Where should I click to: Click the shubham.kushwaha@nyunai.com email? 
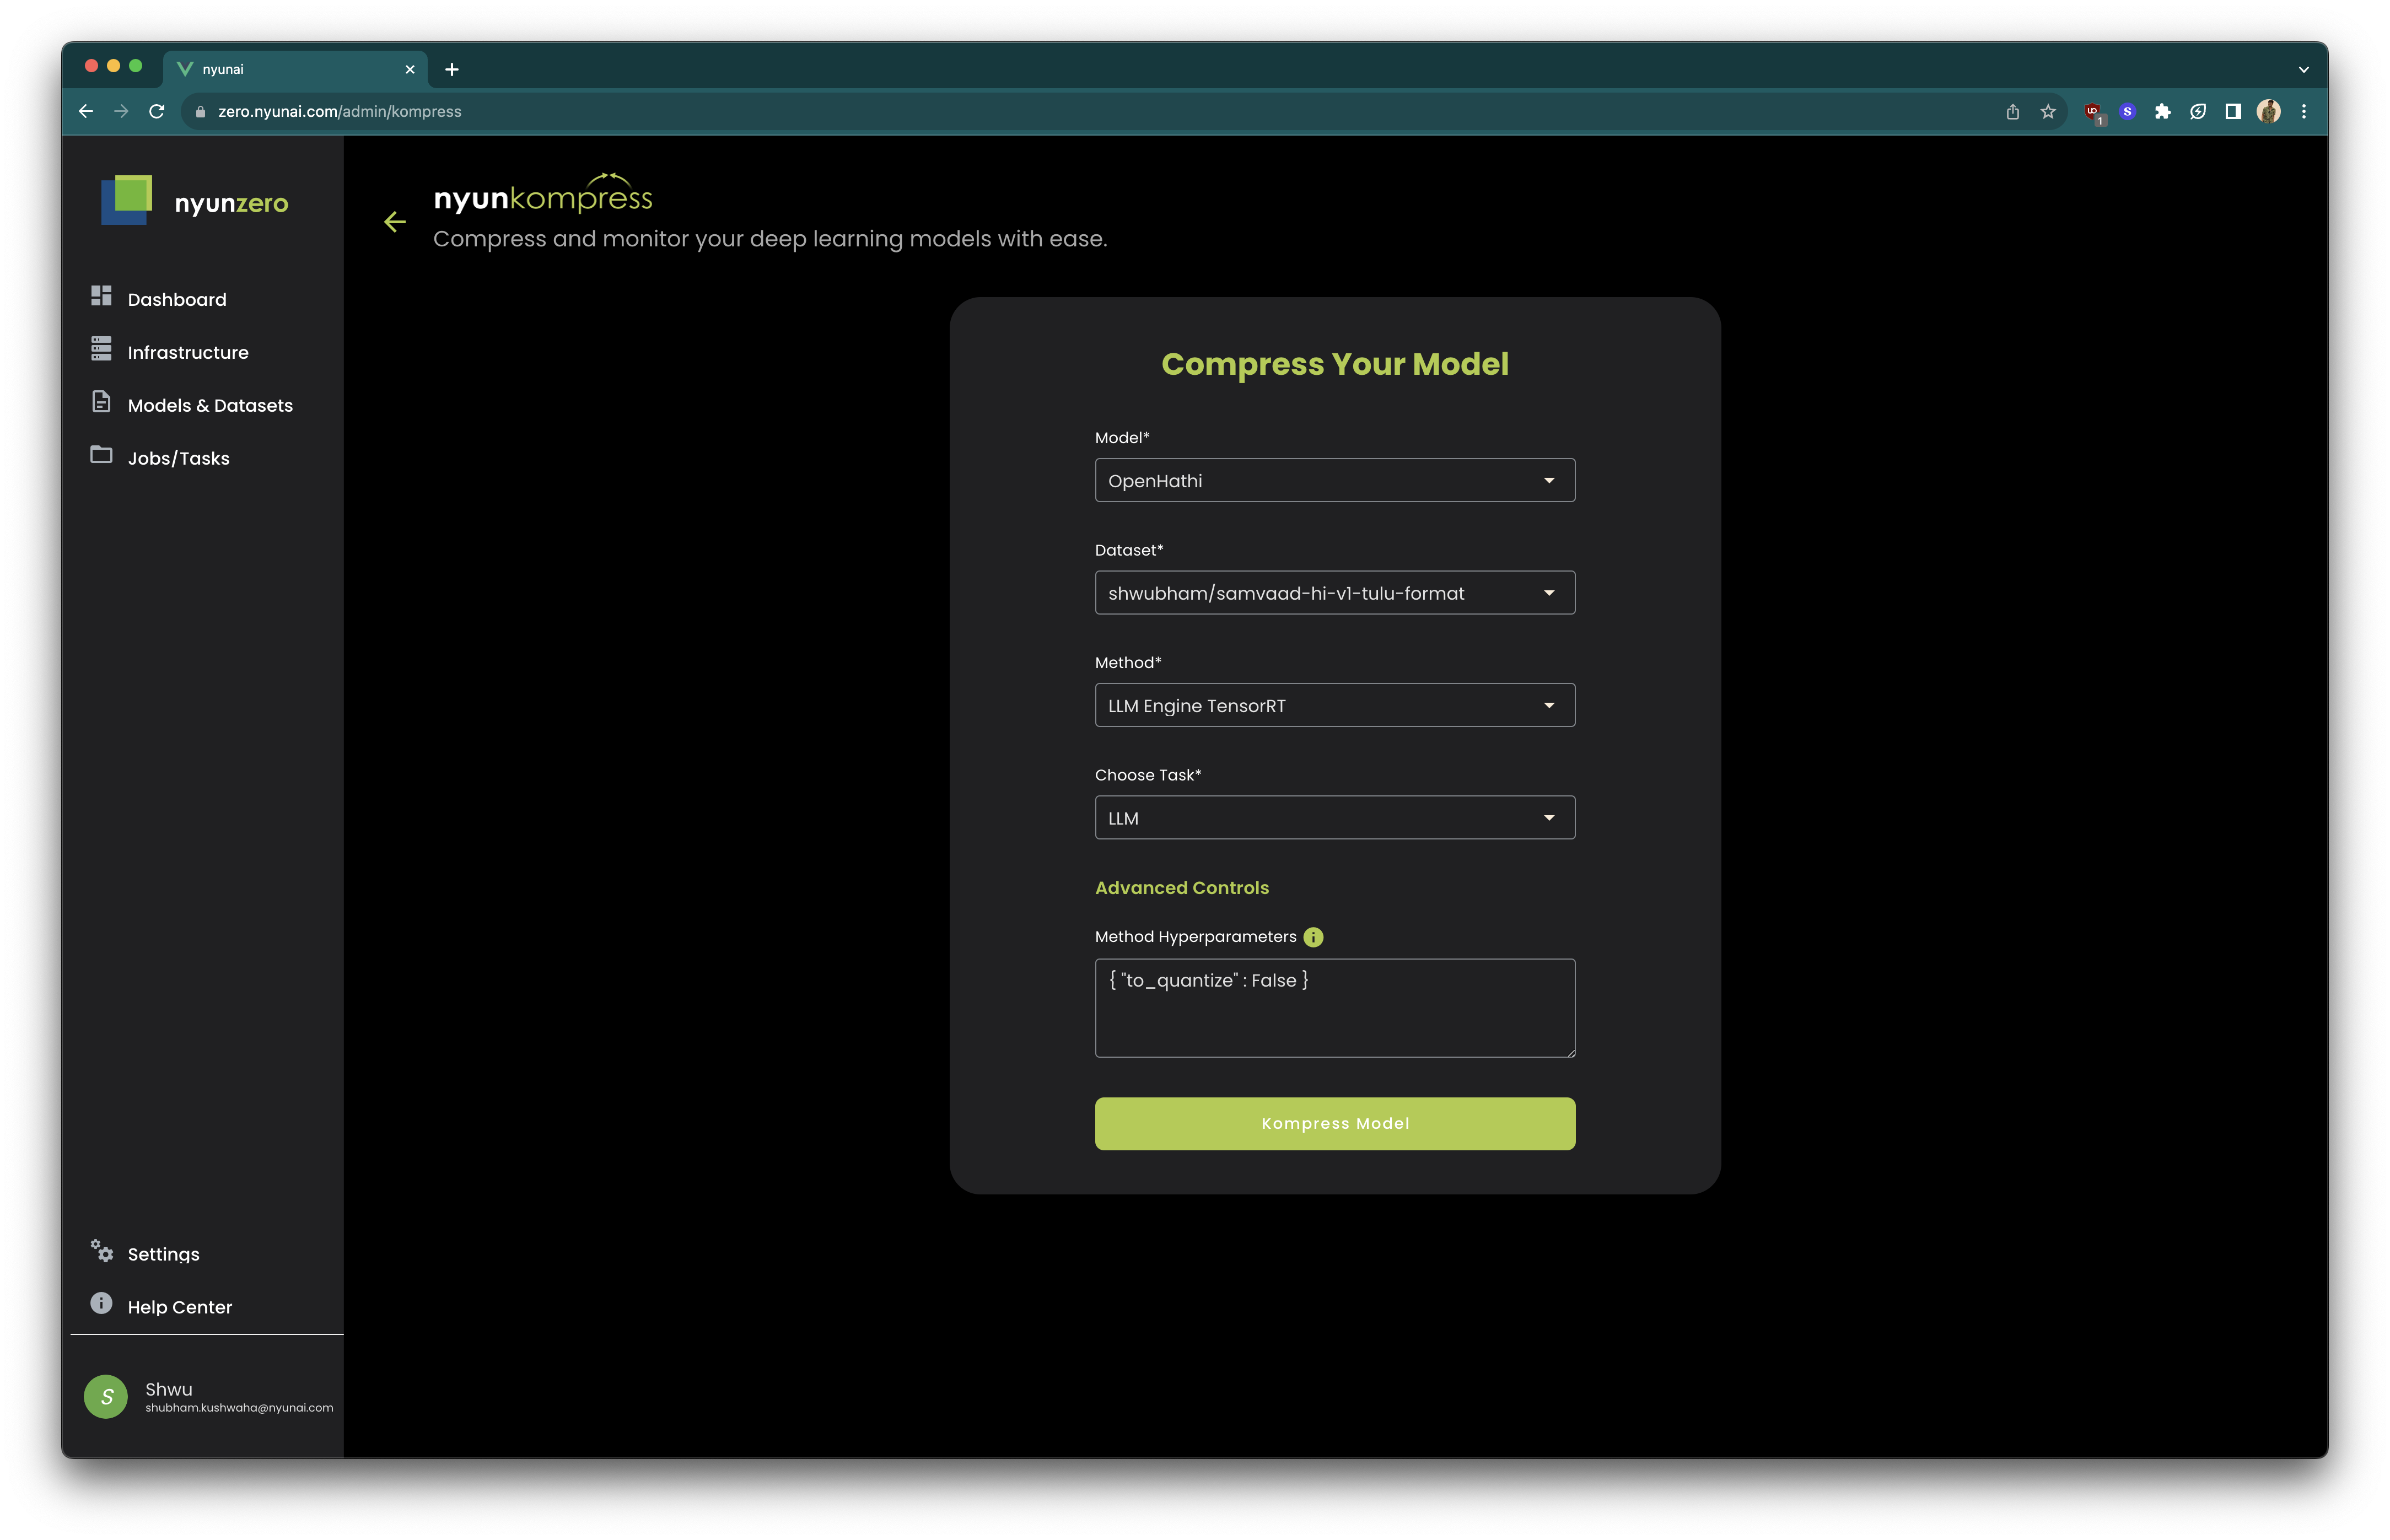pos(239,1407)
